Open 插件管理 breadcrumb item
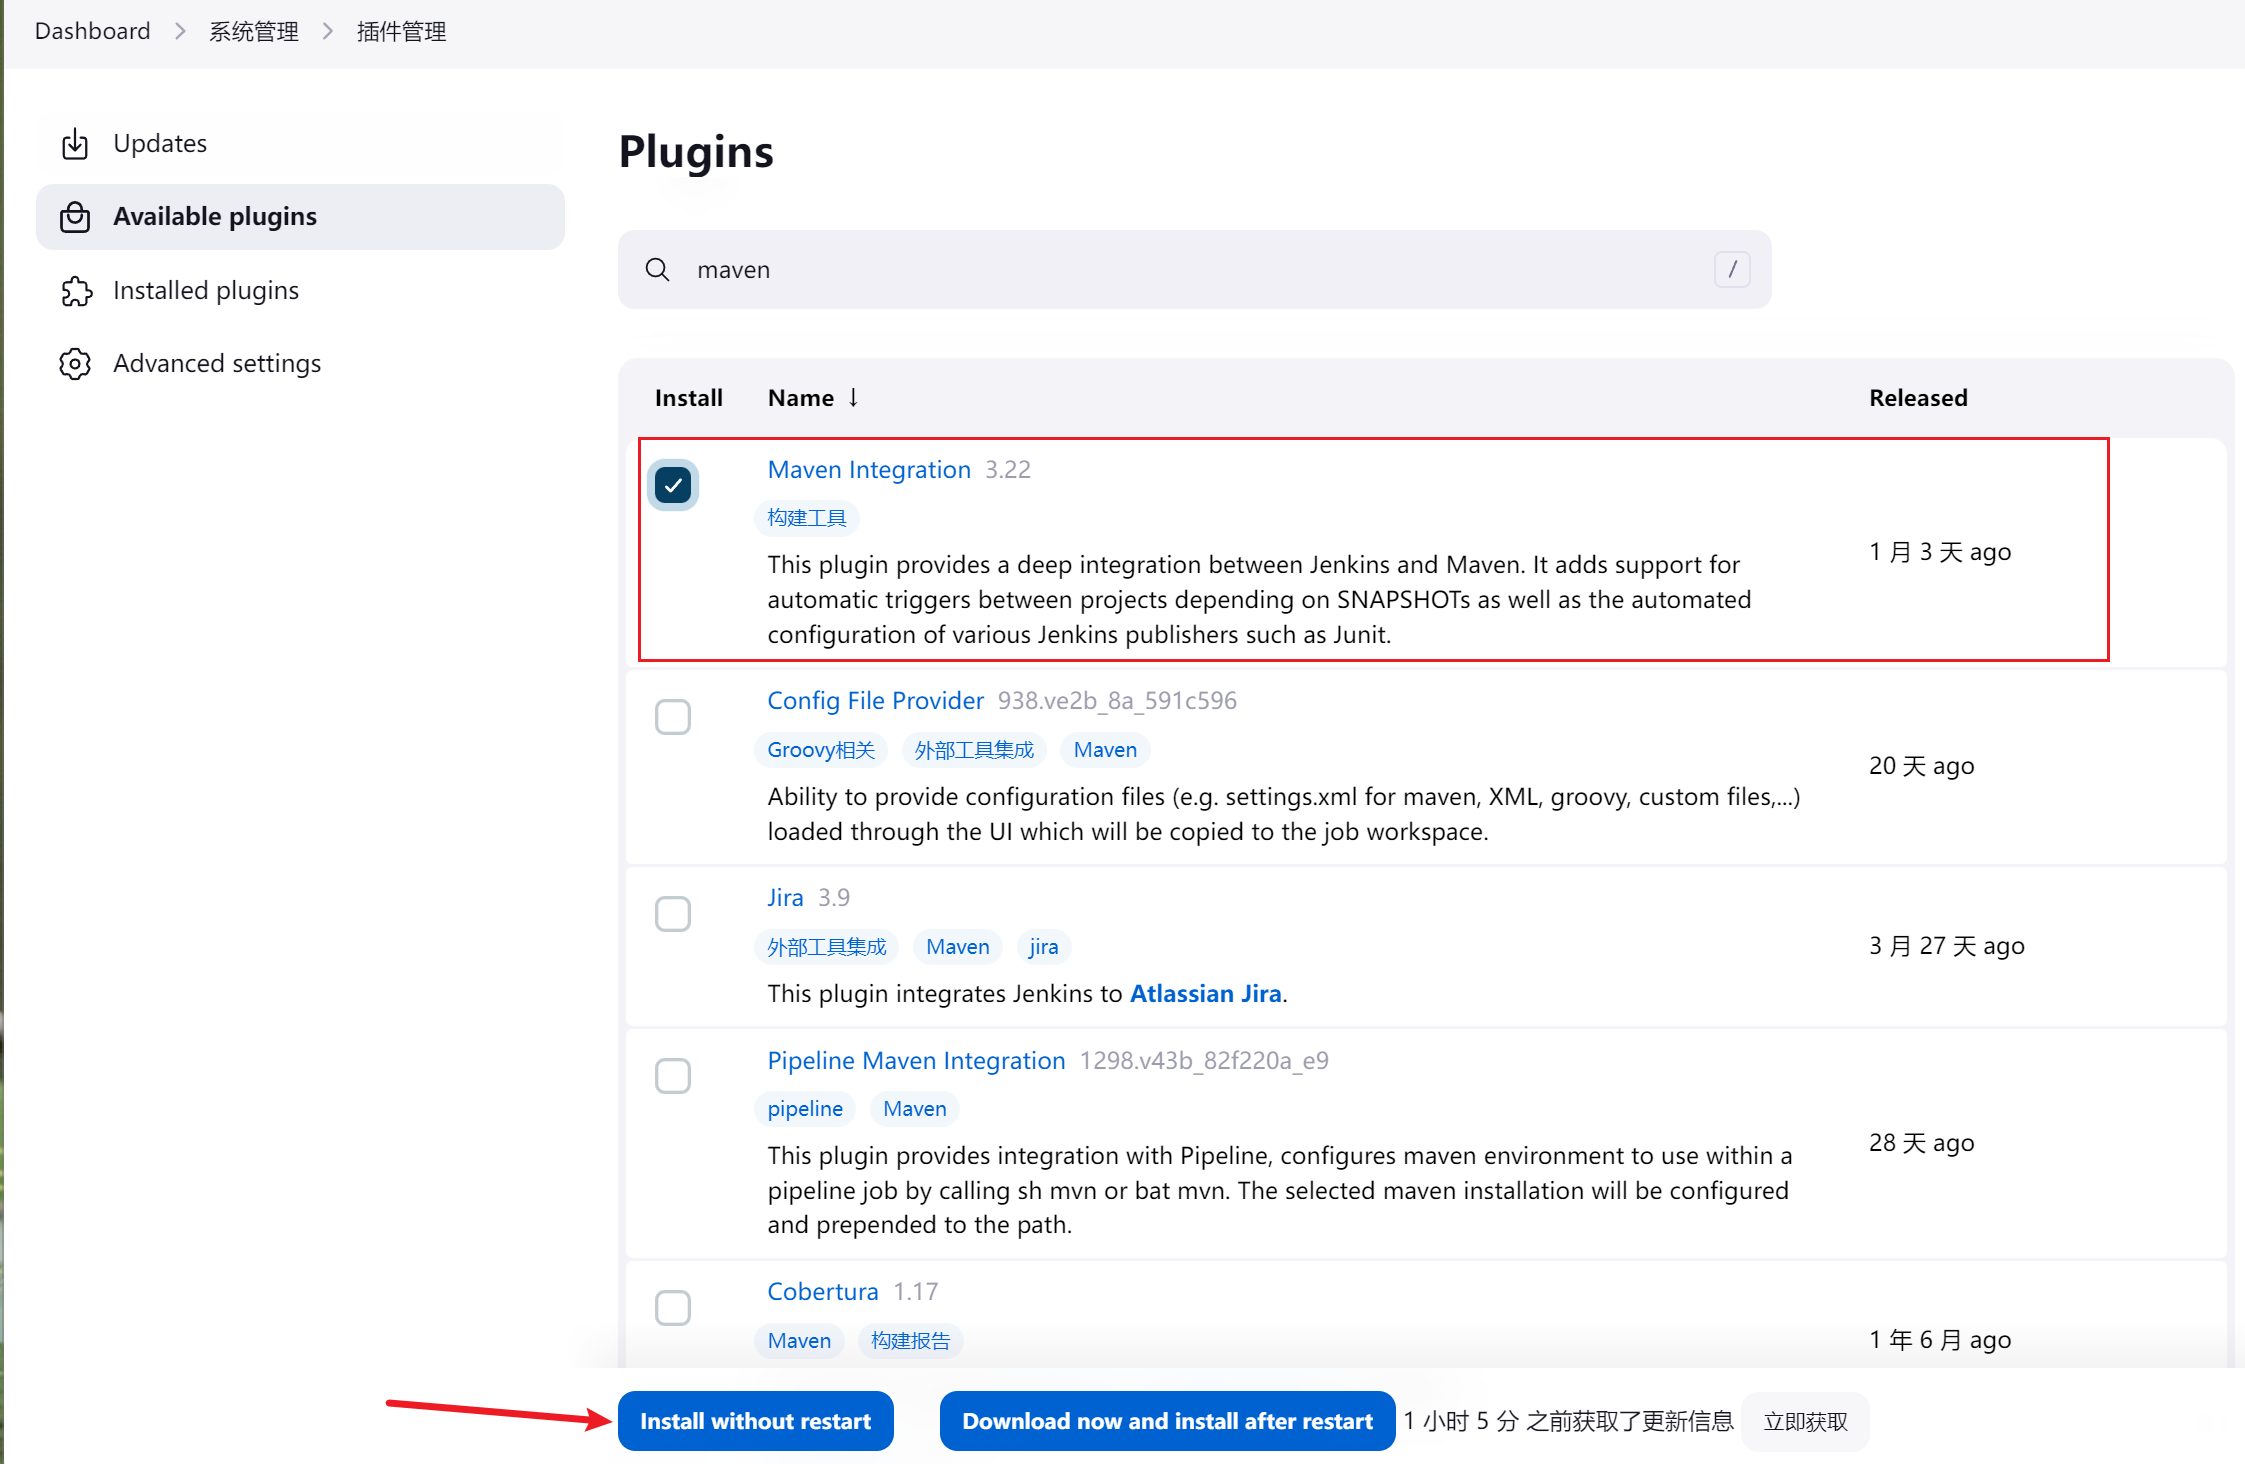 [x=401, y=31]
